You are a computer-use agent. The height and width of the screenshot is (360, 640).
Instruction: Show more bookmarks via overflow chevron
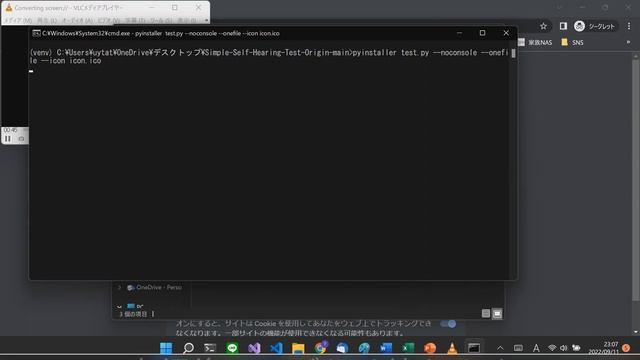coord(628,42)
